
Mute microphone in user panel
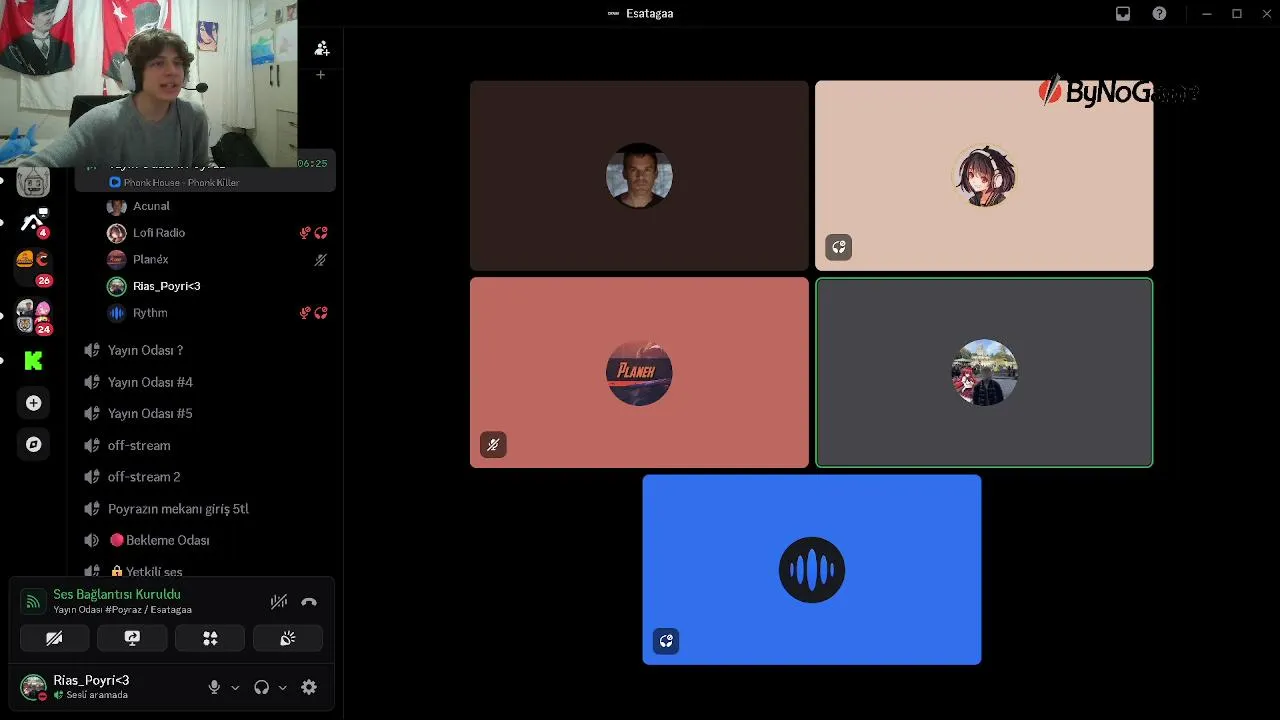[214, 687]
